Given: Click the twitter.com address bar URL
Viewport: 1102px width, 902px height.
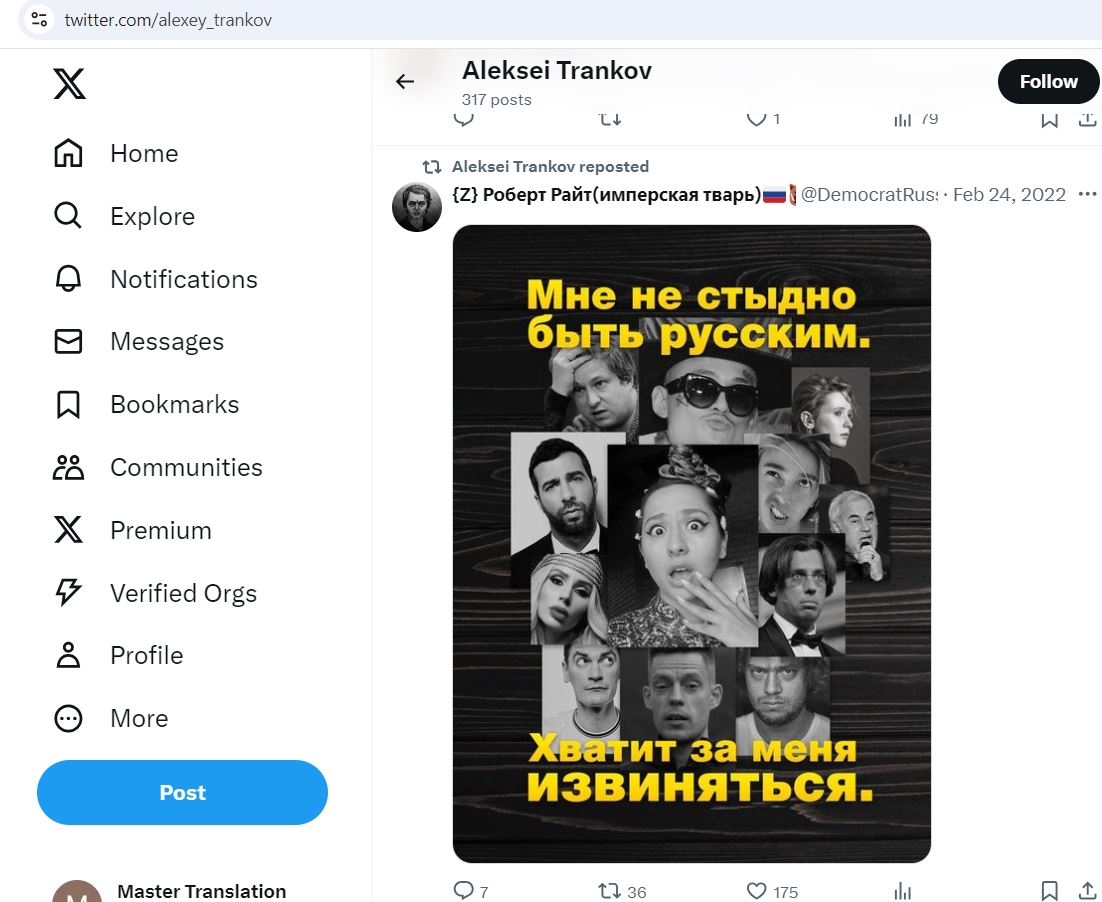Looking at the screenshot, I should (x=168, y=20).
